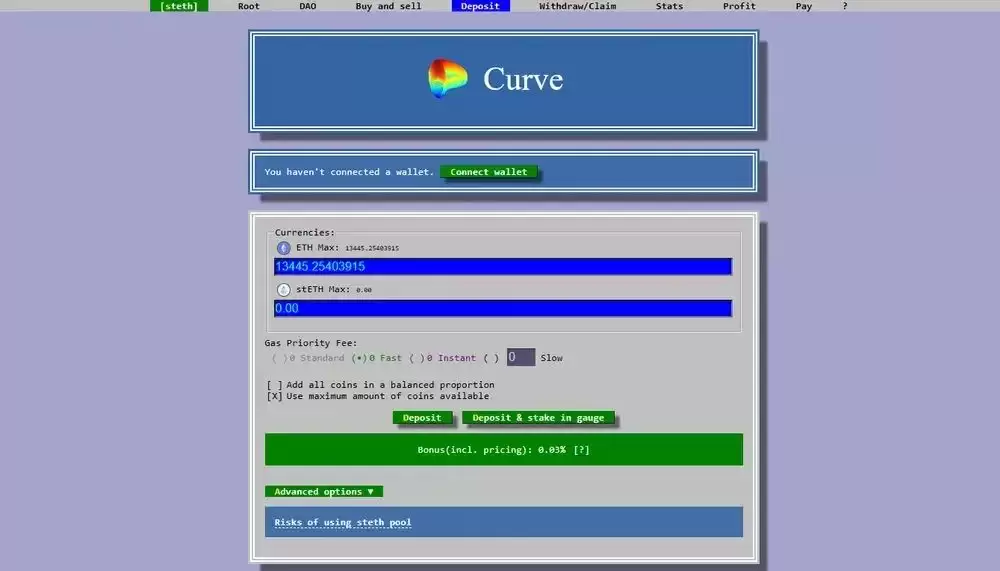Click the stETH coin icon
The width and height of the screenshot is (1000, 571).
283,289
